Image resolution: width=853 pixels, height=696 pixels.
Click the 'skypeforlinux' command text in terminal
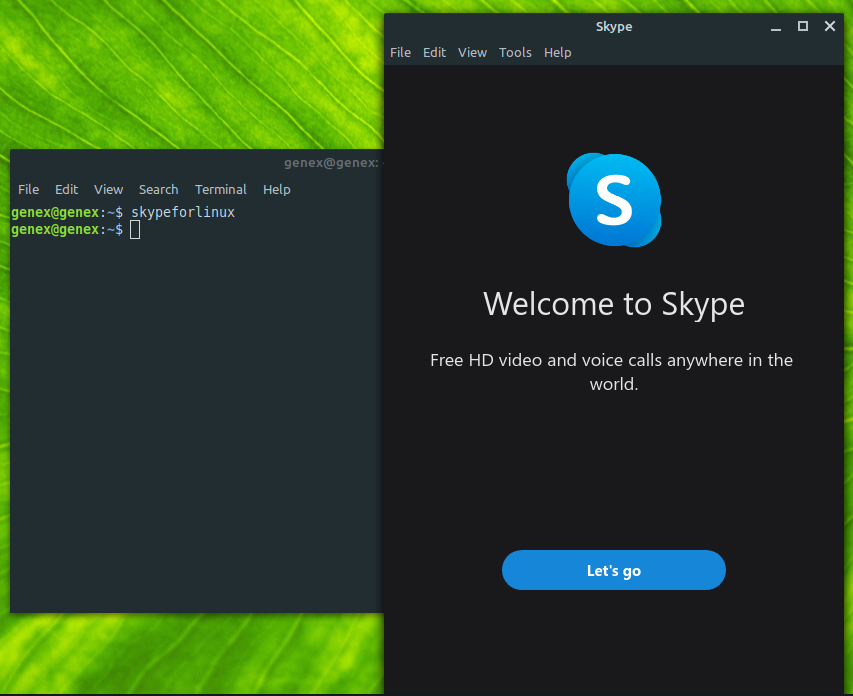point(183,212)
